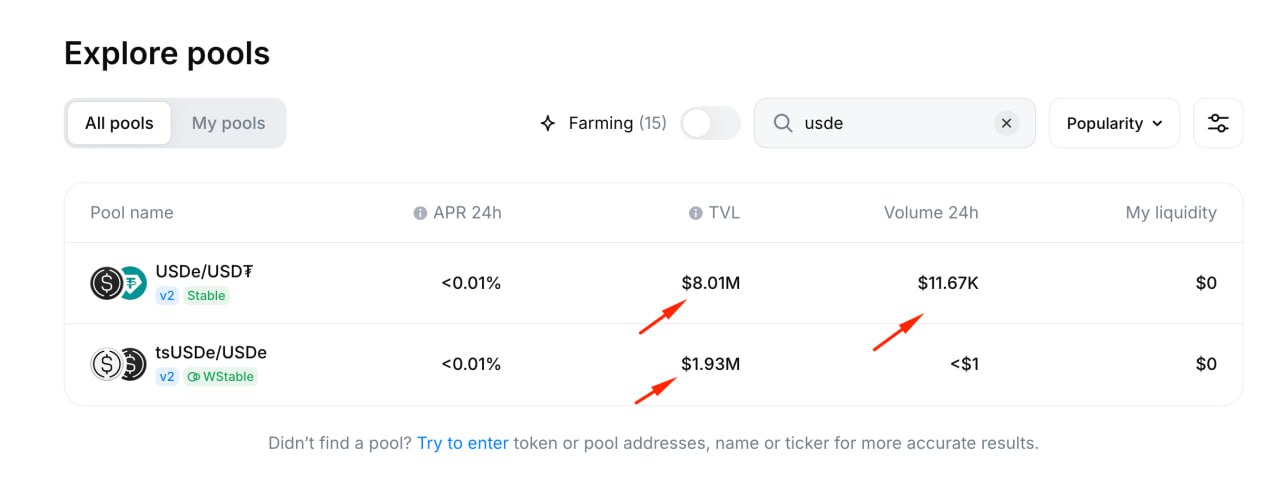Open the filter settings sliders icon

[1218, 123]
